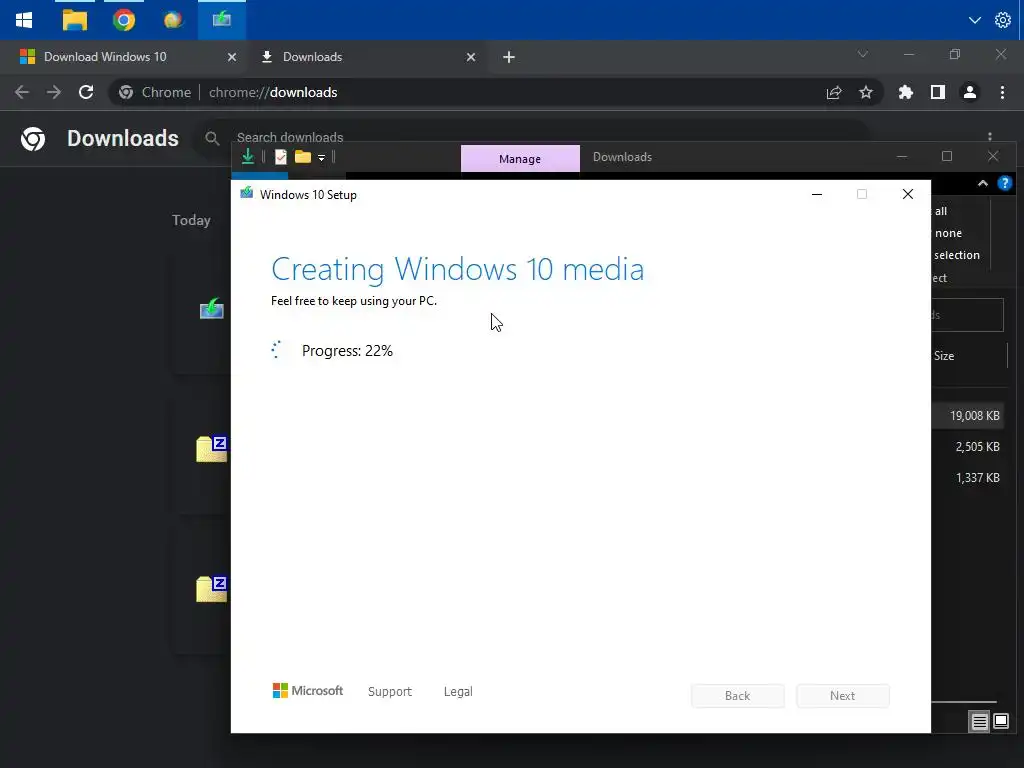The image size is (1024, 768).
Task: Open Explorer help icon
Action: [1004, 184]
